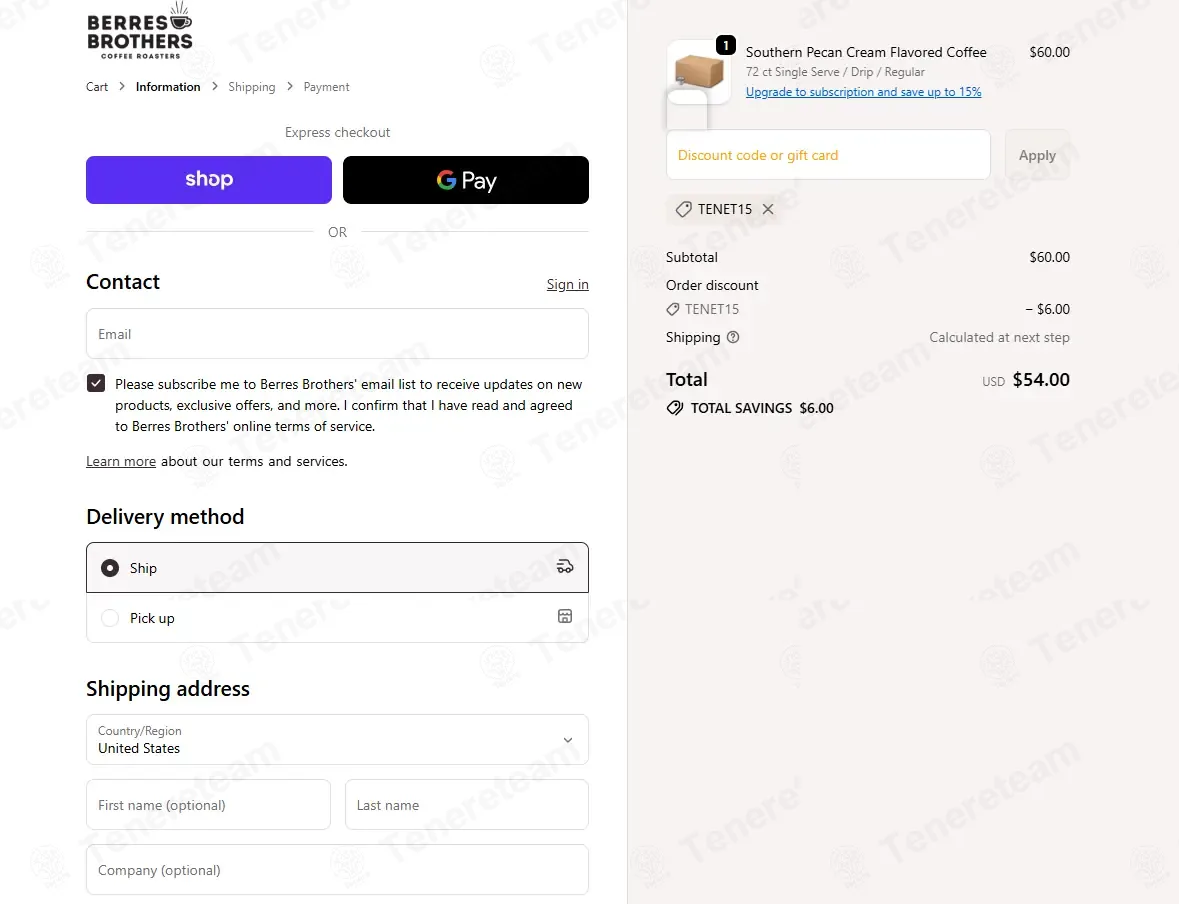Image resolution: width=1179 pixels, height=904 pixels.
Task: Click Upgrade to subscription link
Action: 863,92
